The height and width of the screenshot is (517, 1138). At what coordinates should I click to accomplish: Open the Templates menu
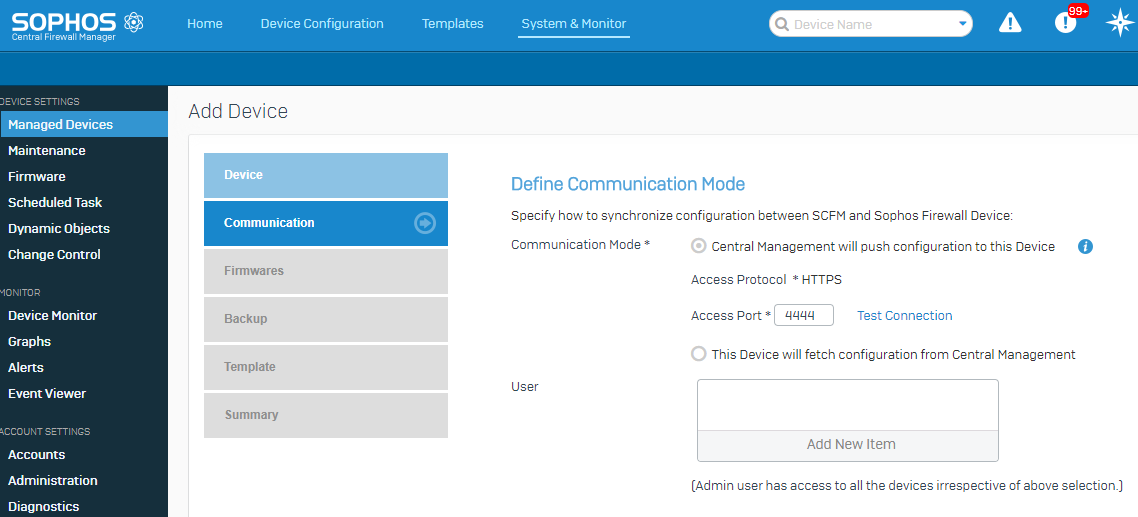coord(453,24)
